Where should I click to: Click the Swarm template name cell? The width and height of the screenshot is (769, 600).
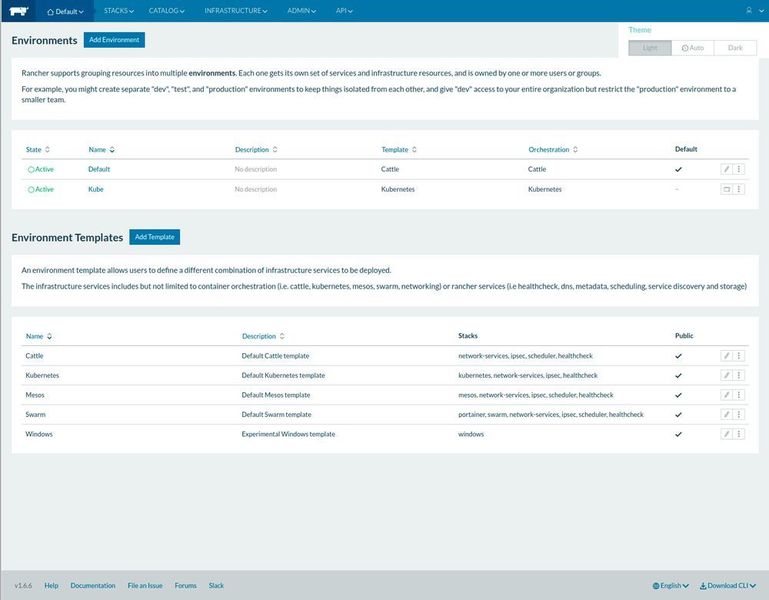[35, 415]
